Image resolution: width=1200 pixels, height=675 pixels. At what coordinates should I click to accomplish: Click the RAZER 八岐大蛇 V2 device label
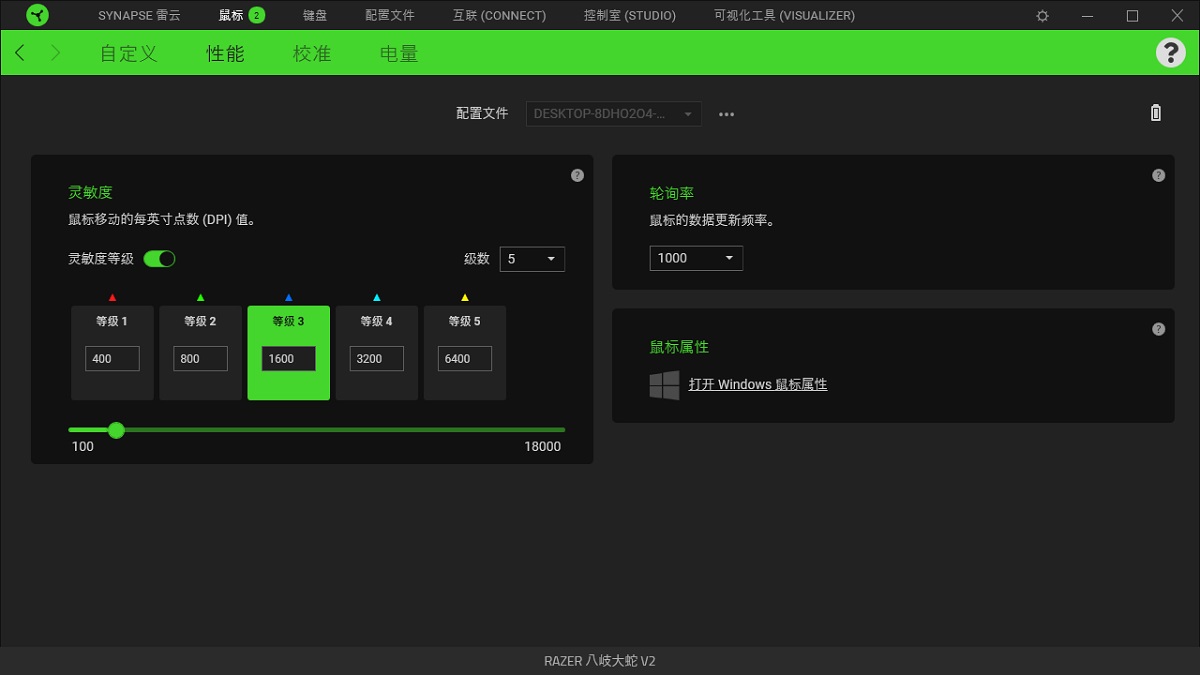coord(600,661)
